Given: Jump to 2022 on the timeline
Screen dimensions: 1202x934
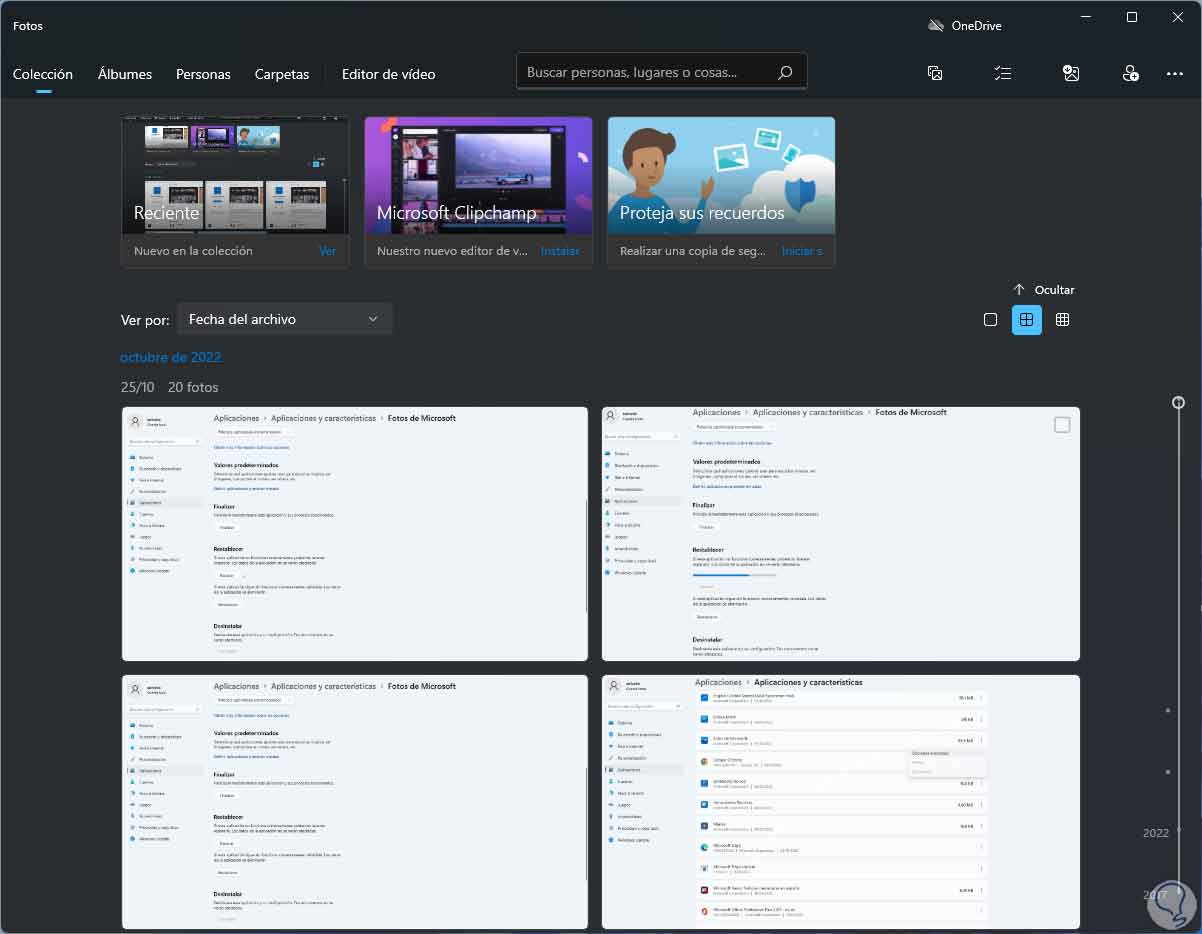Looking at the screenshot, I should (x=1155, y=833).
